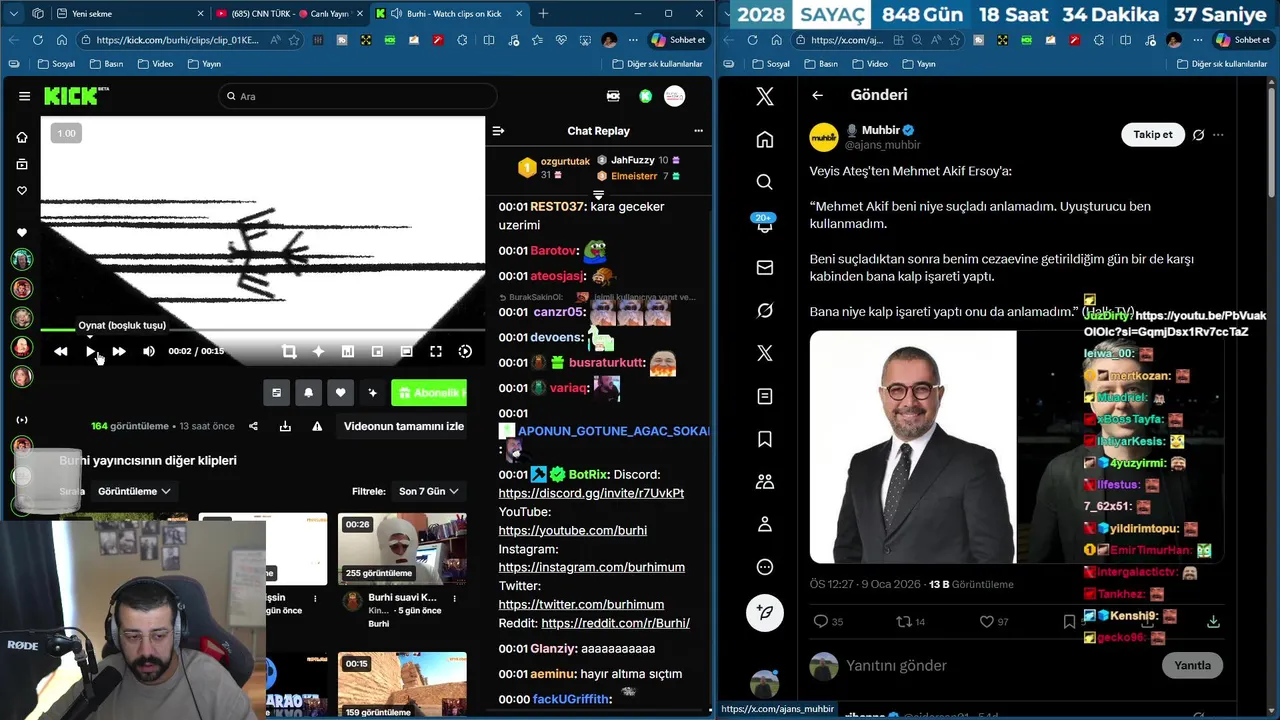The width and height of the screenshot is (1280, 720).
Task: Open X messages envelope icon
Action: coord(765,268)
